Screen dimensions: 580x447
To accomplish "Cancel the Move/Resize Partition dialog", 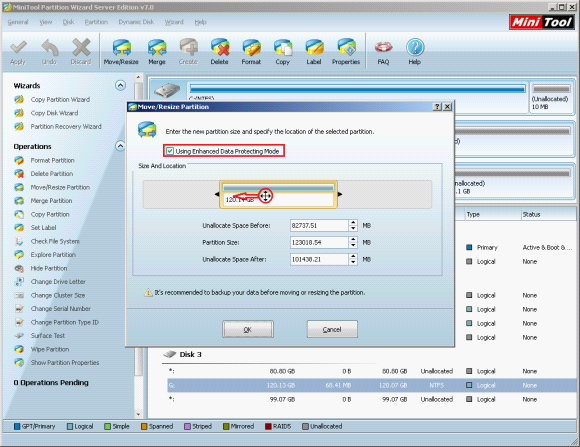I will coord(332,329).
